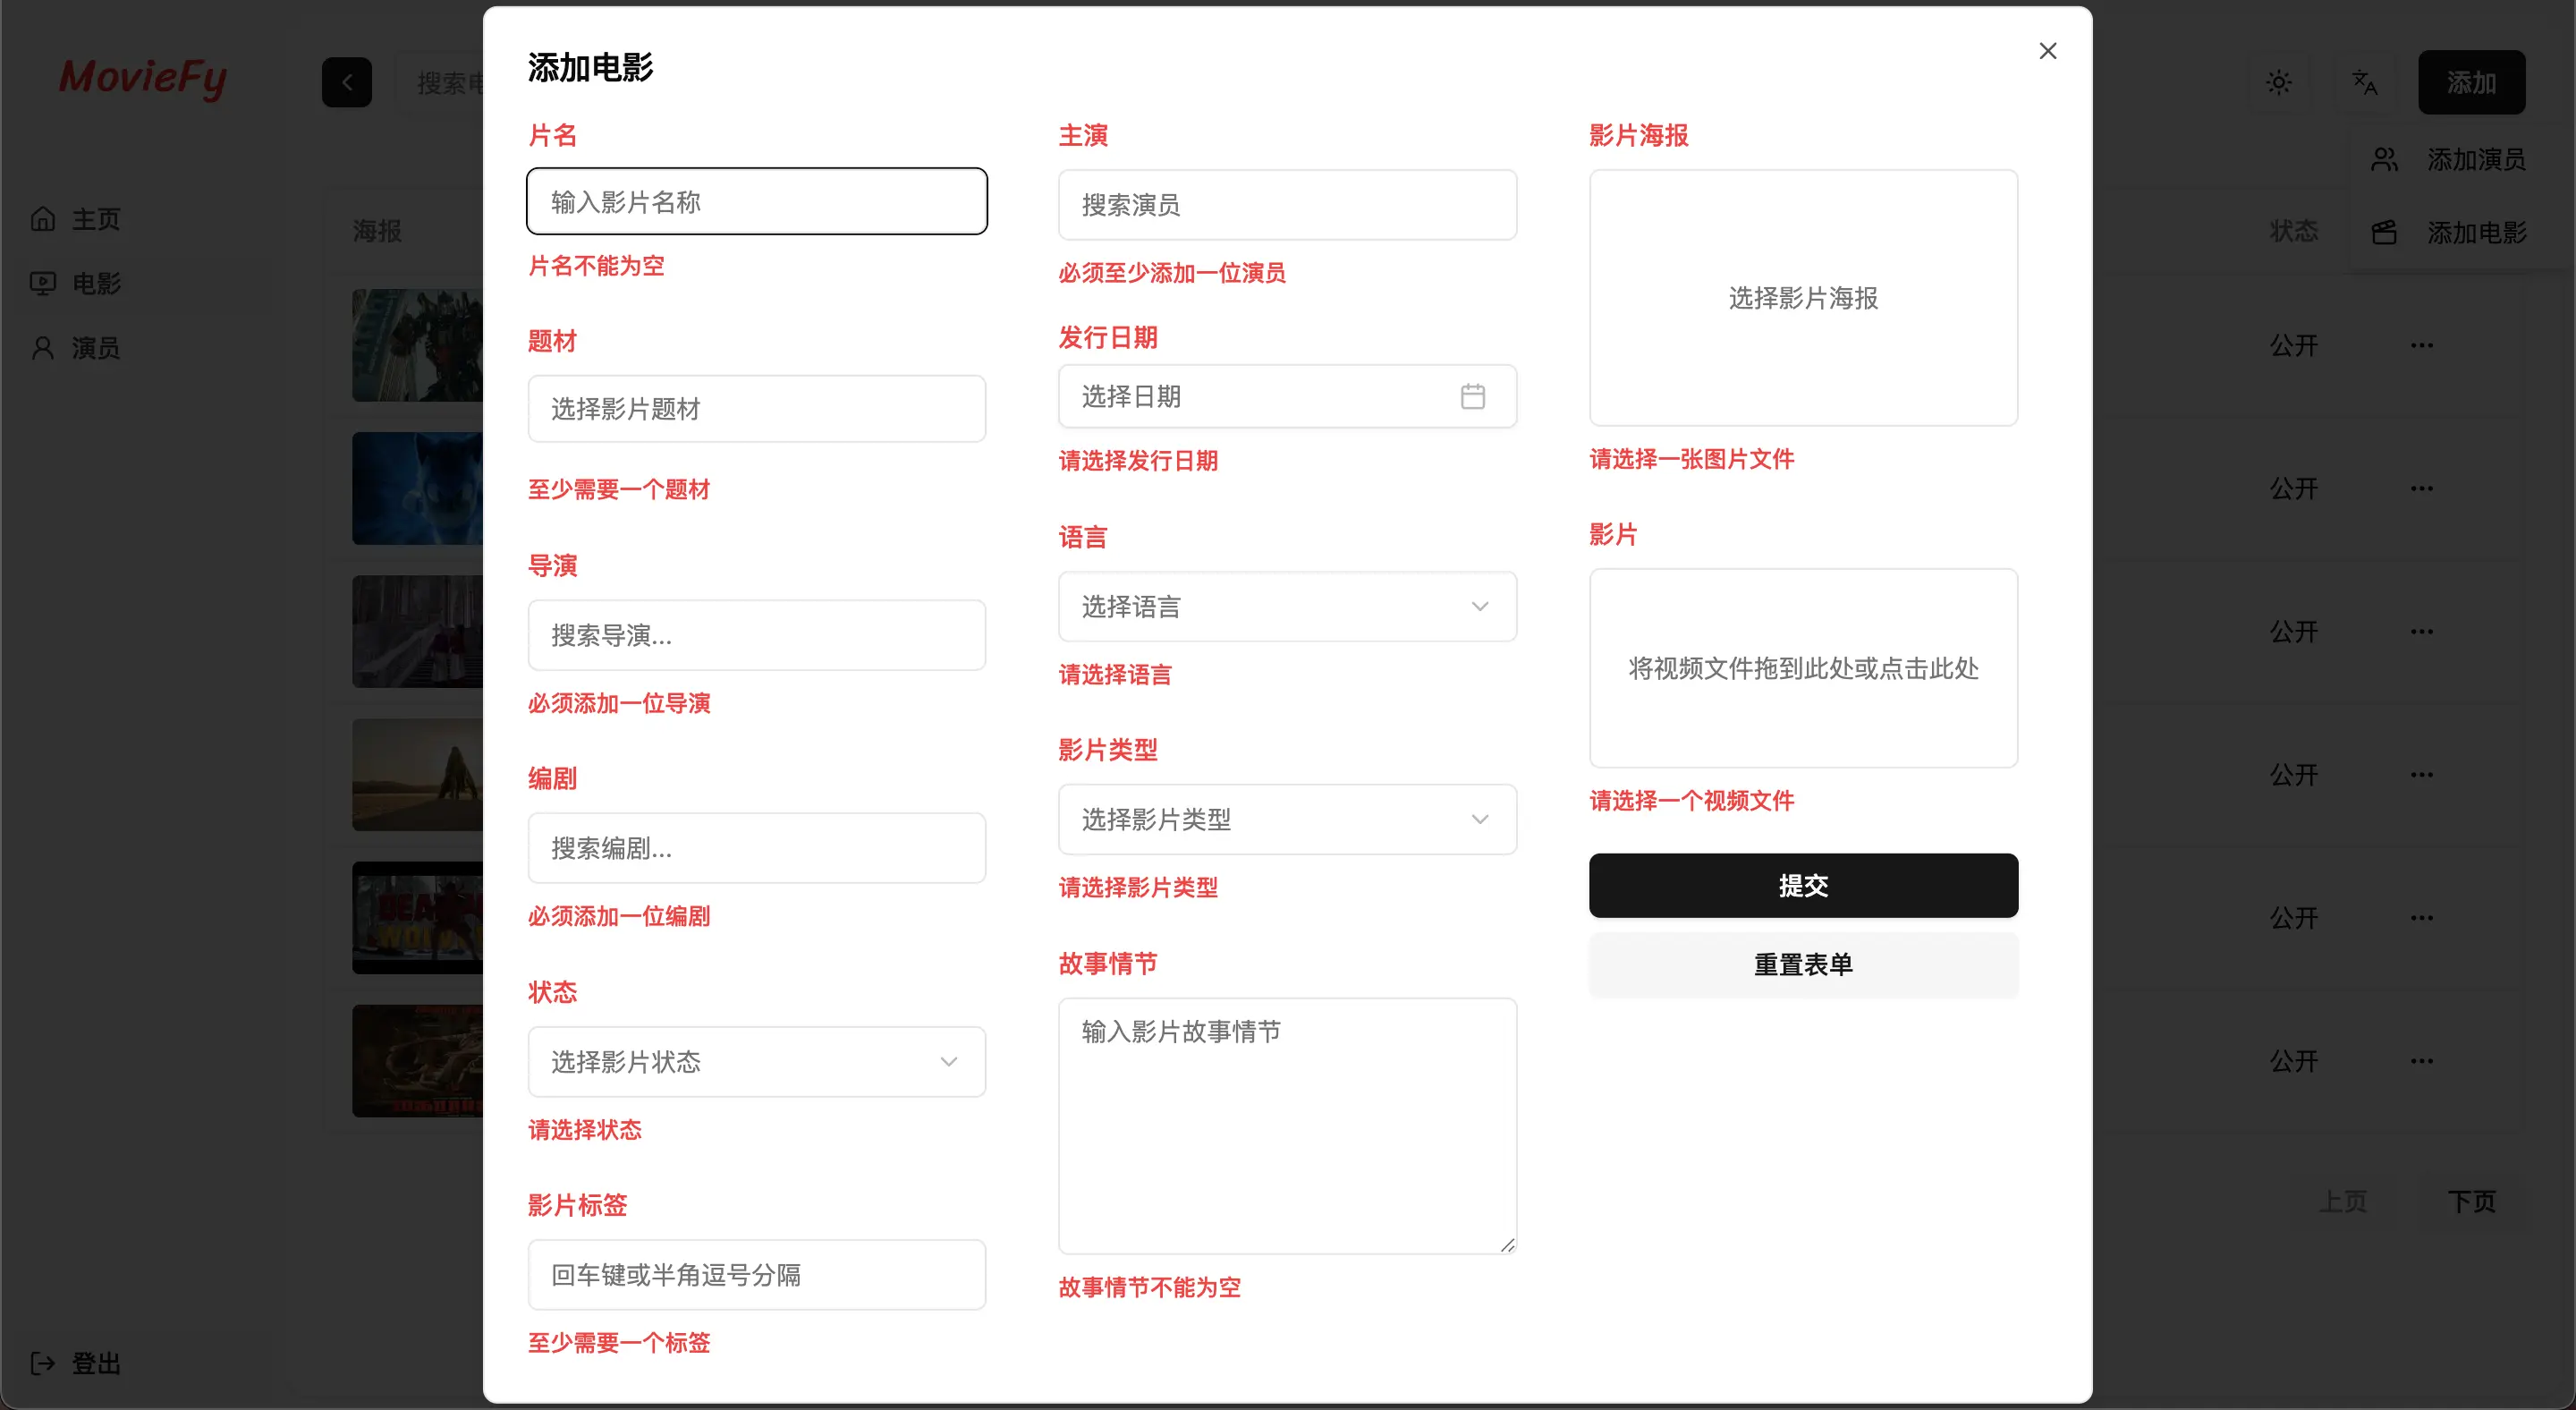Click the home icon in sidebar
The width and height of the screenshot is (2576, 1410).
point(43,219)
